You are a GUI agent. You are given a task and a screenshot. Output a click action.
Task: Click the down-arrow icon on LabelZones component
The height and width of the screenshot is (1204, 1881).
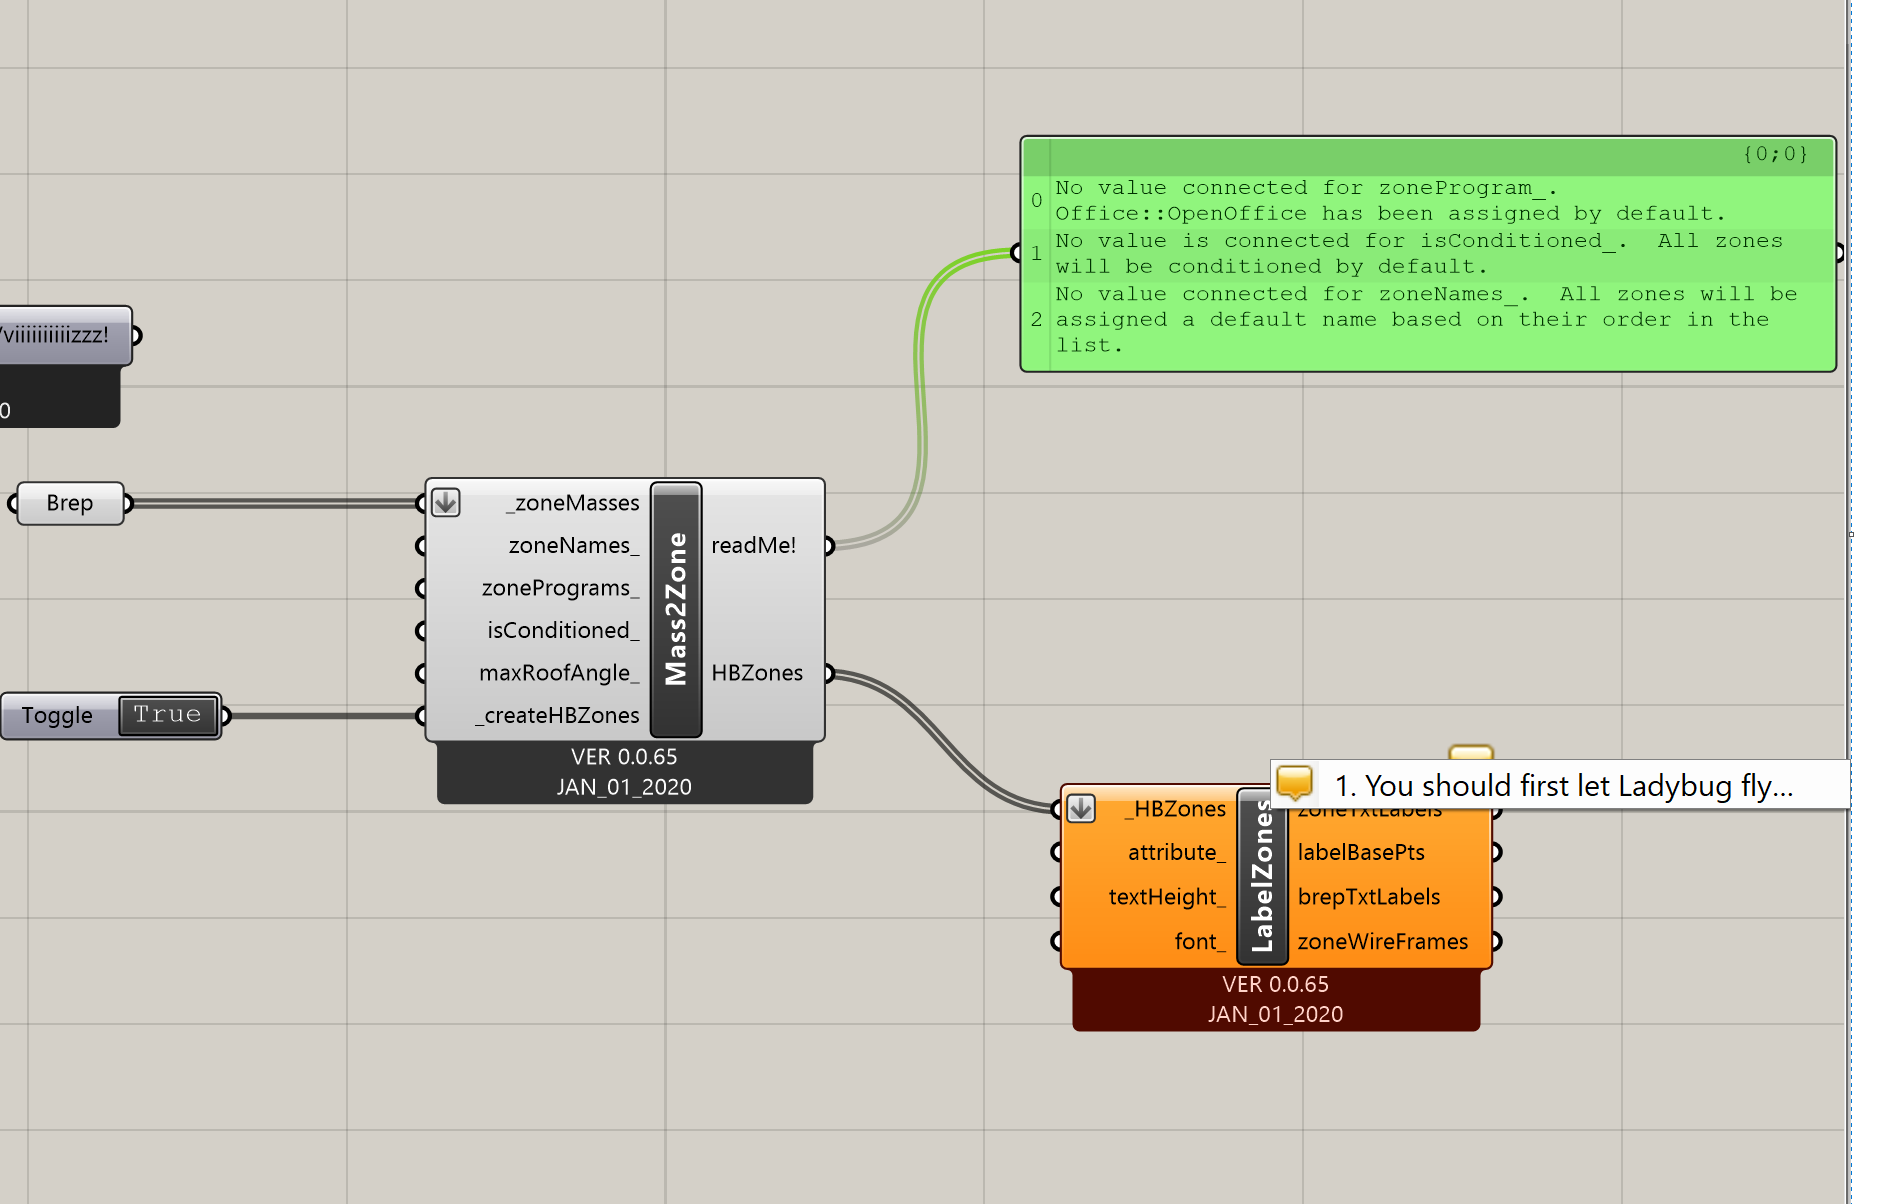(1081, 808)
